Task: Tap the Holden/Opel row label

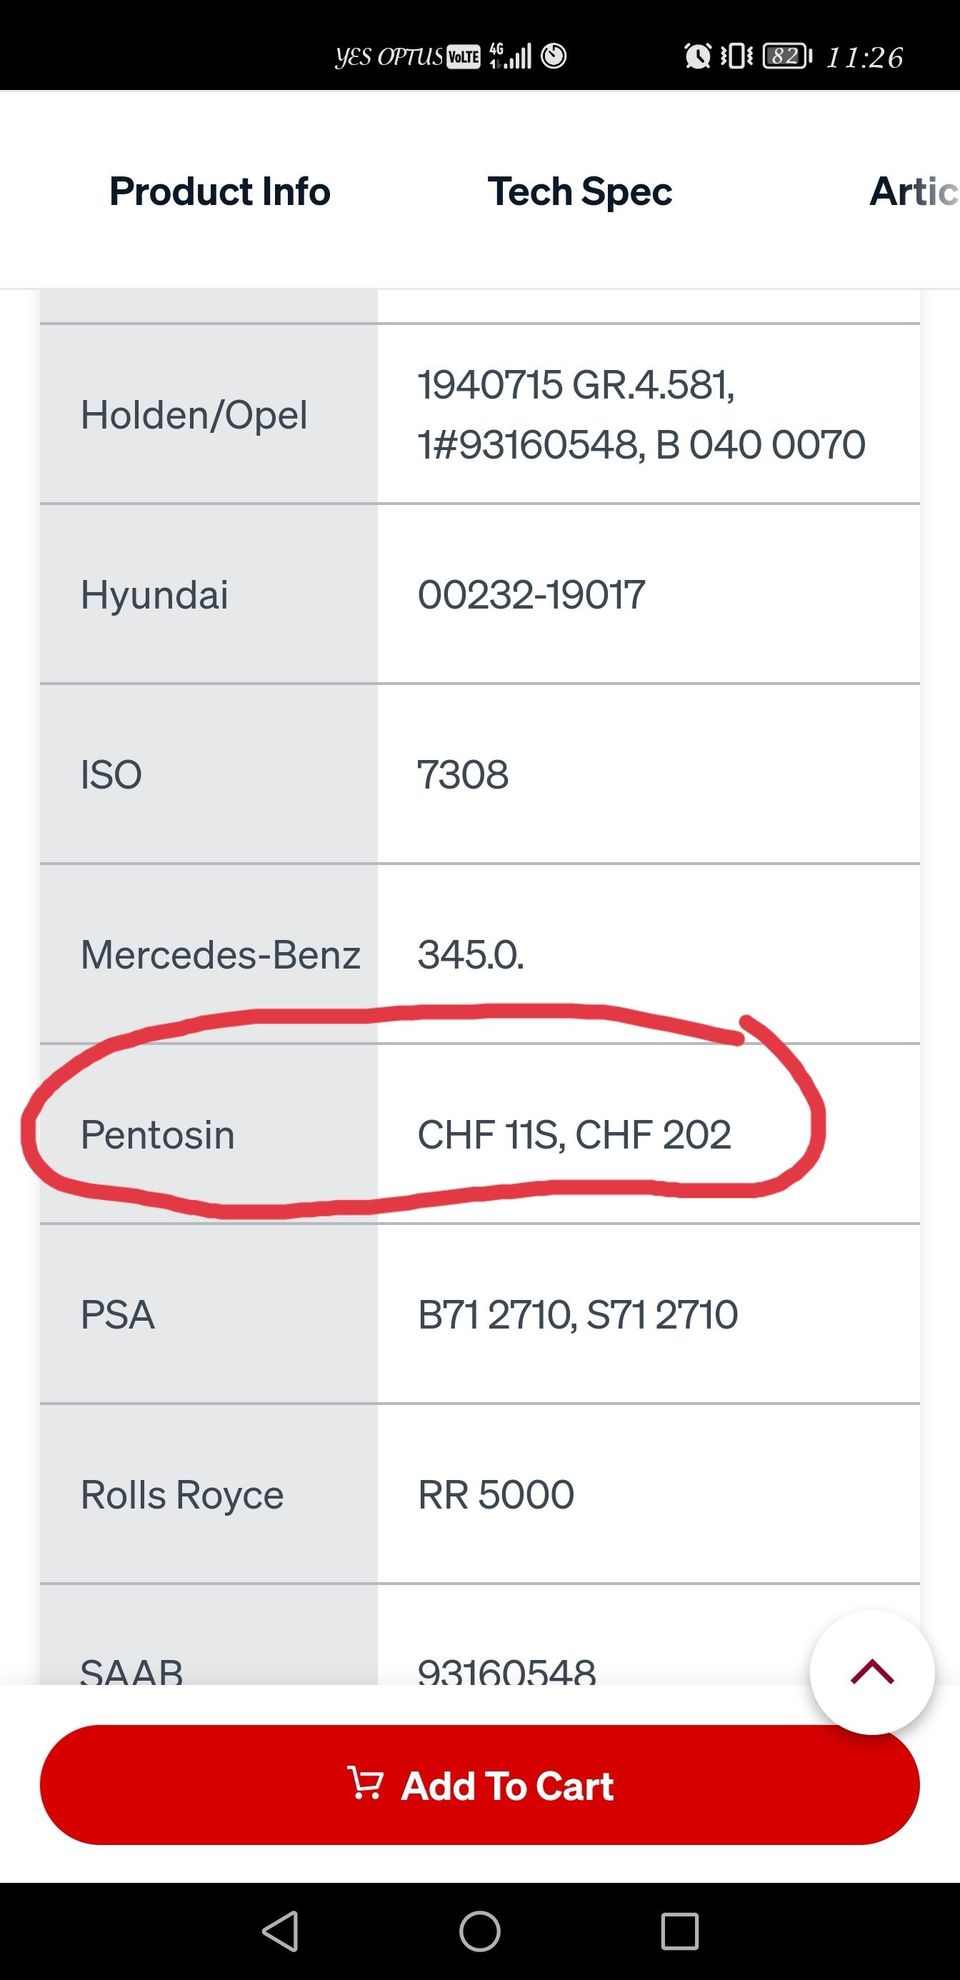Action: click(194, 415)
